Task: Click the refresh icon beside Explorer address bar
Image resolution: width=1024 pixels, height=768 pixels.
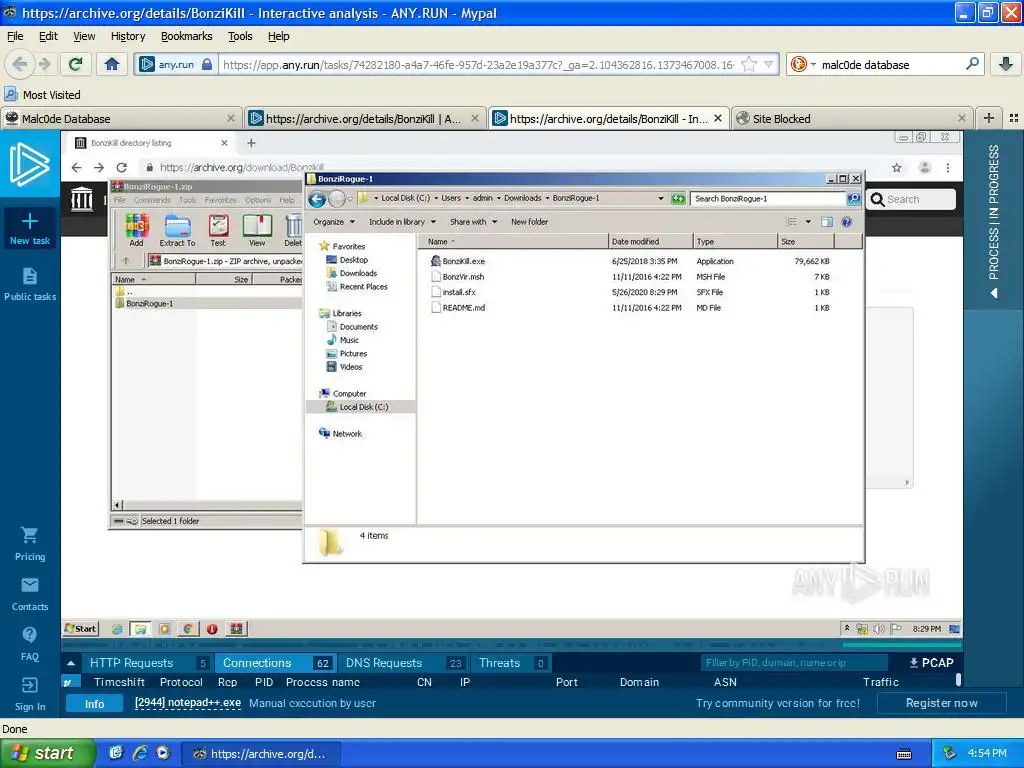Action: [679, 199]
